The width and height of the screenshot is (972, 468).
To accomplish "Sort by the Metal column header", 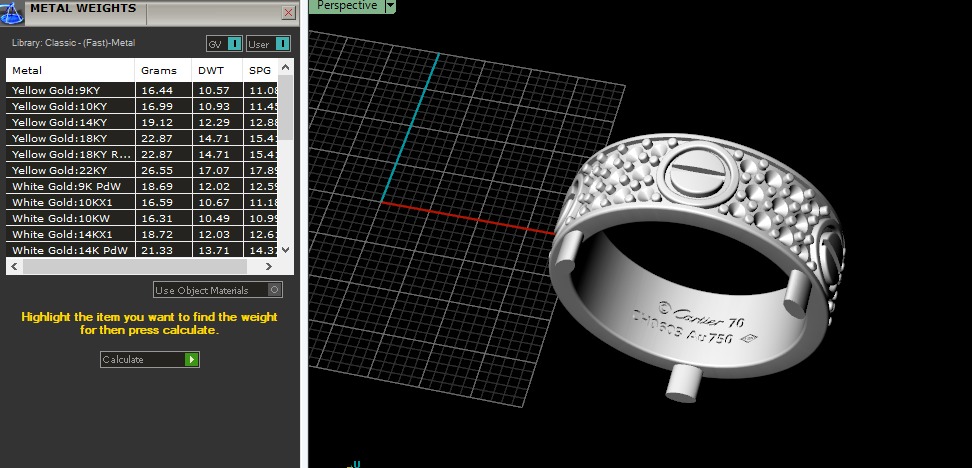I will tap(71, 71).
